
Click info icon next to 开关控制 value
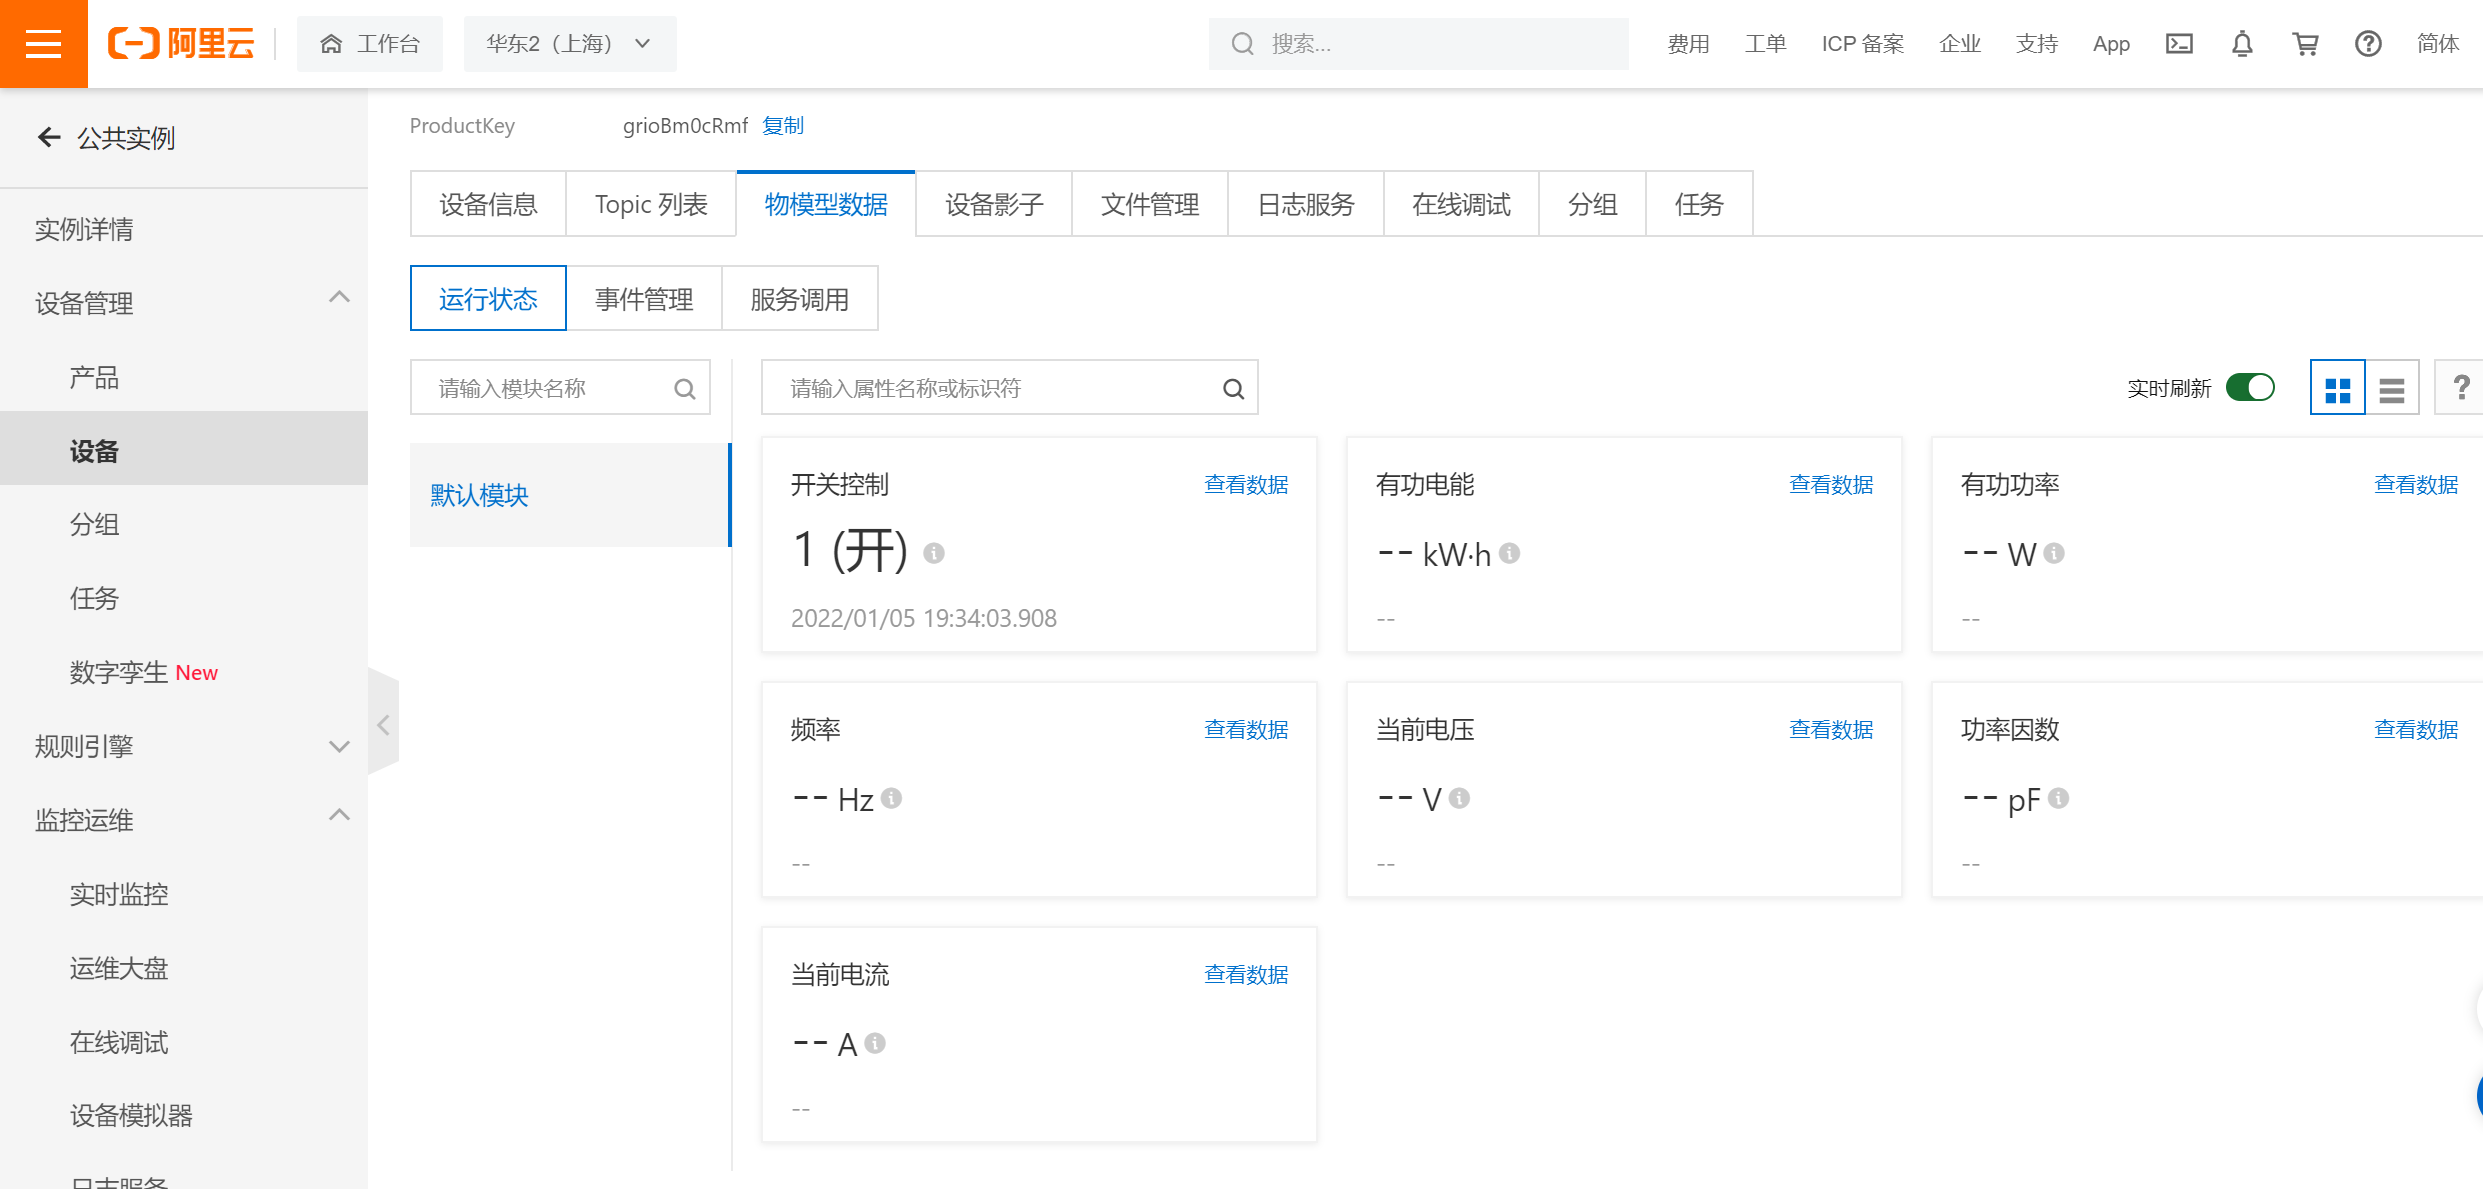tap(934, 553)
